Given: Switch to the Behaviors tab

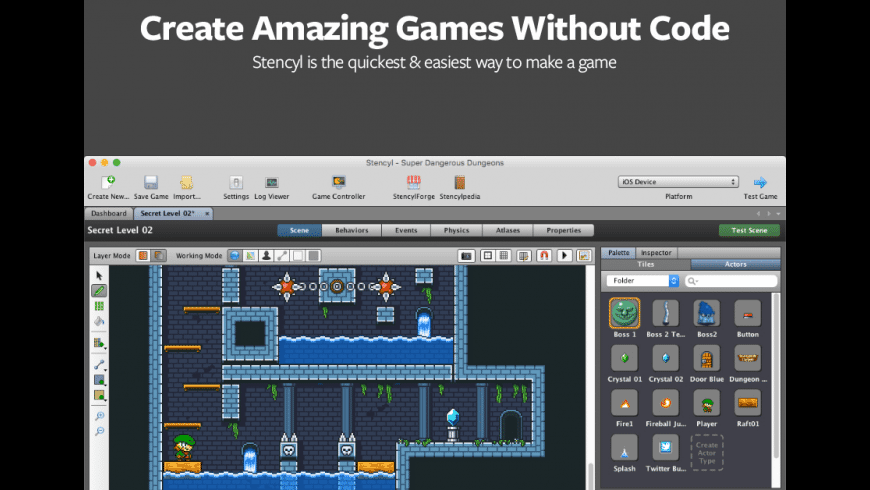Looking at the screenshot, I should pyautogui.click(x=351, y=230).
